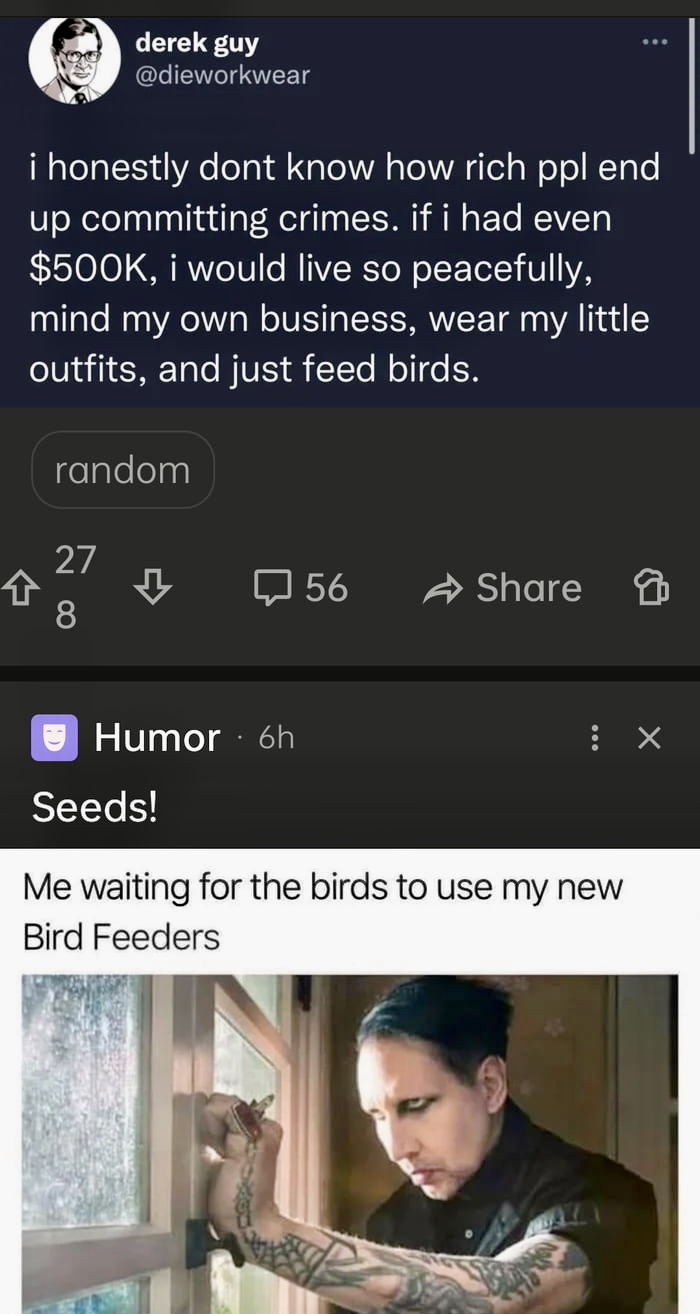This screenshot has height=1314, width=700.
Task: Downvote the derek guy tweet post
Action: coord(153,586)
